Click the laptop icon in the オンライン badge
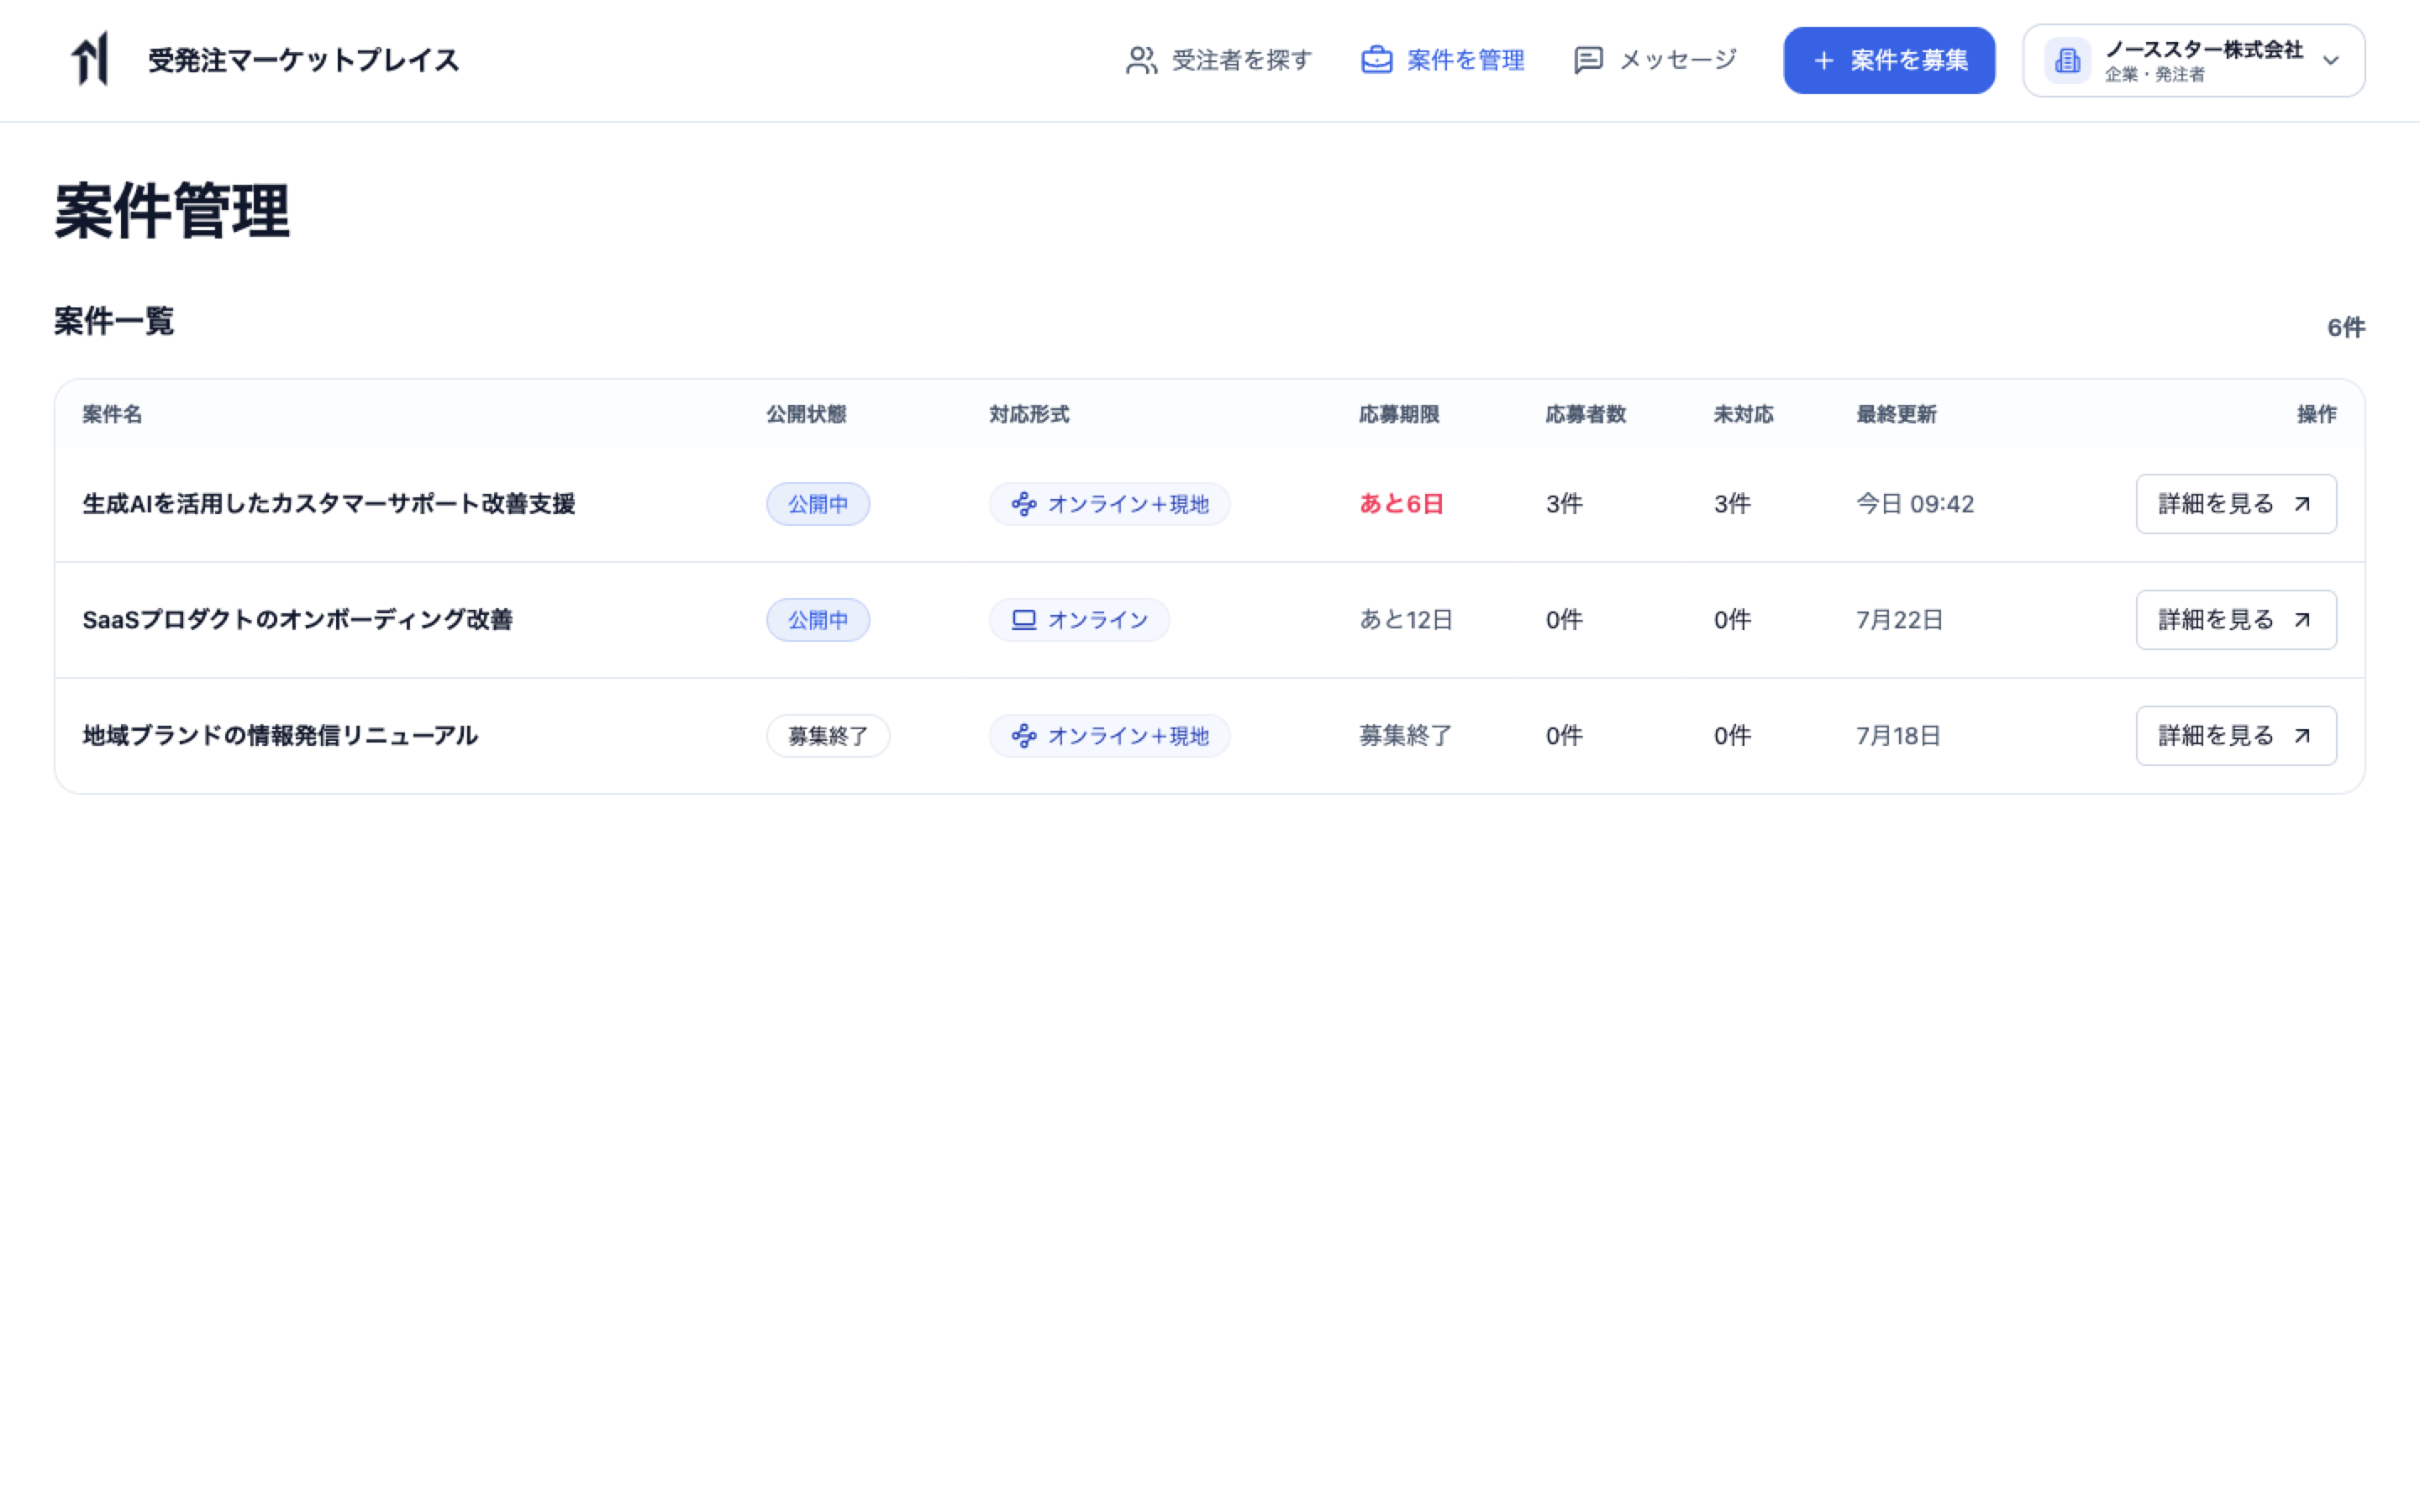2420x1512 pixels. pyautogui.click(x=1024, y=620)
